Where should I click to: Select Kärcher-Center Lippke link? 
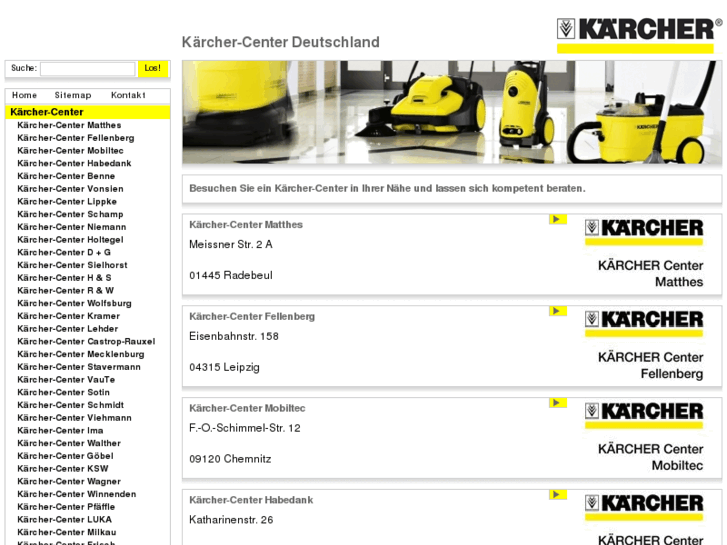point(67,202)
